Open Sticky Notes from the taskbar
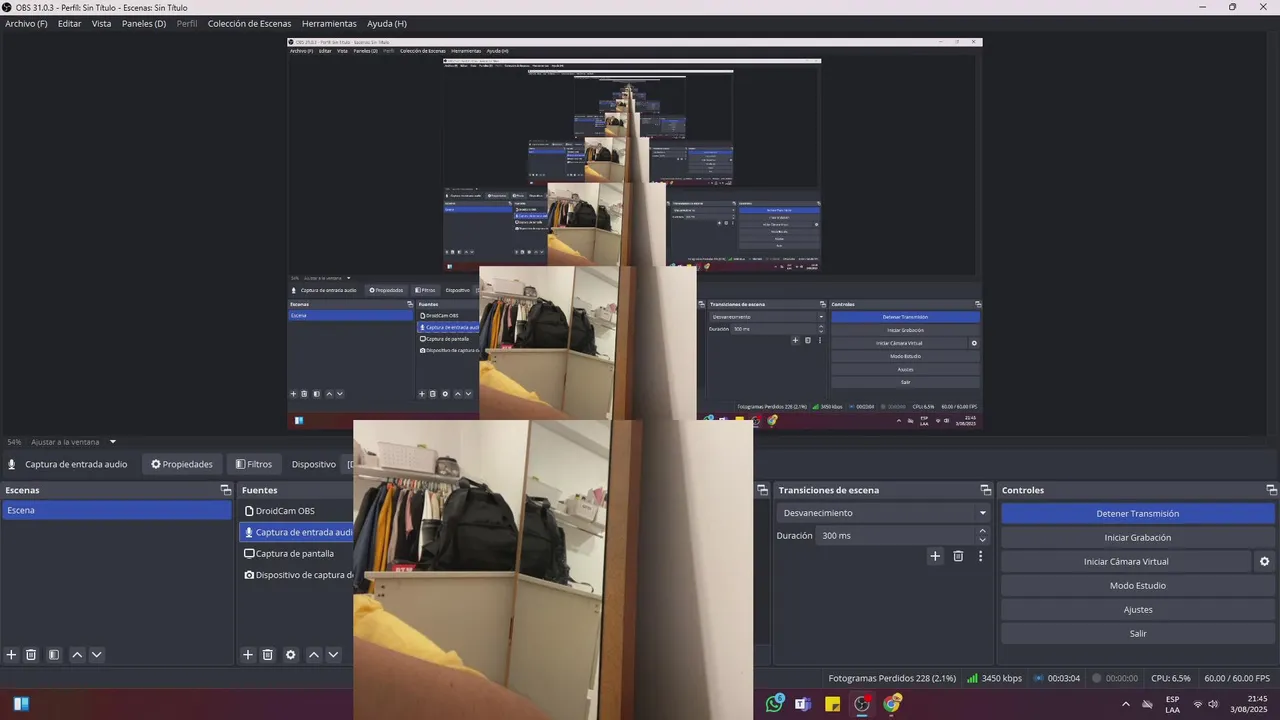The image size is (1280, 720). click(x=832, y=703)
